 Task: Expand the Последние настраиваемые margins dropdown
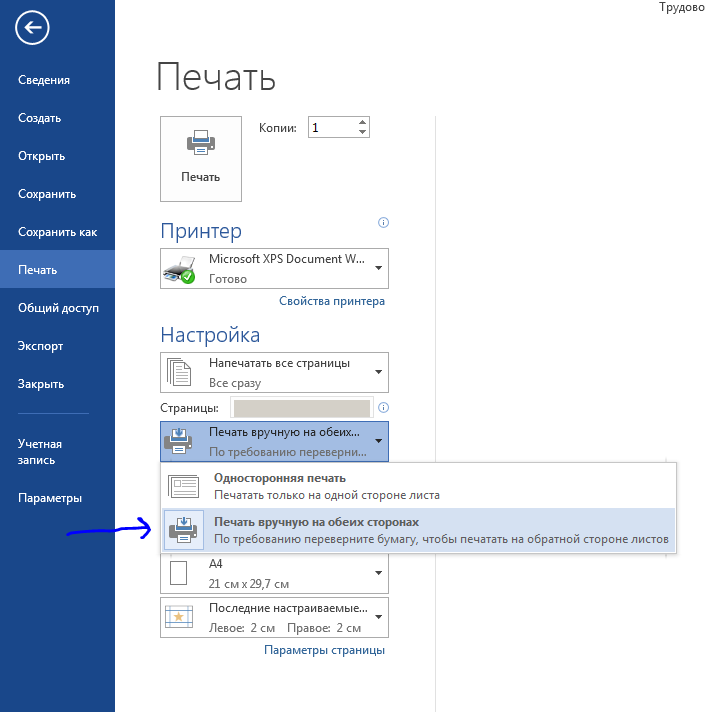274,617
